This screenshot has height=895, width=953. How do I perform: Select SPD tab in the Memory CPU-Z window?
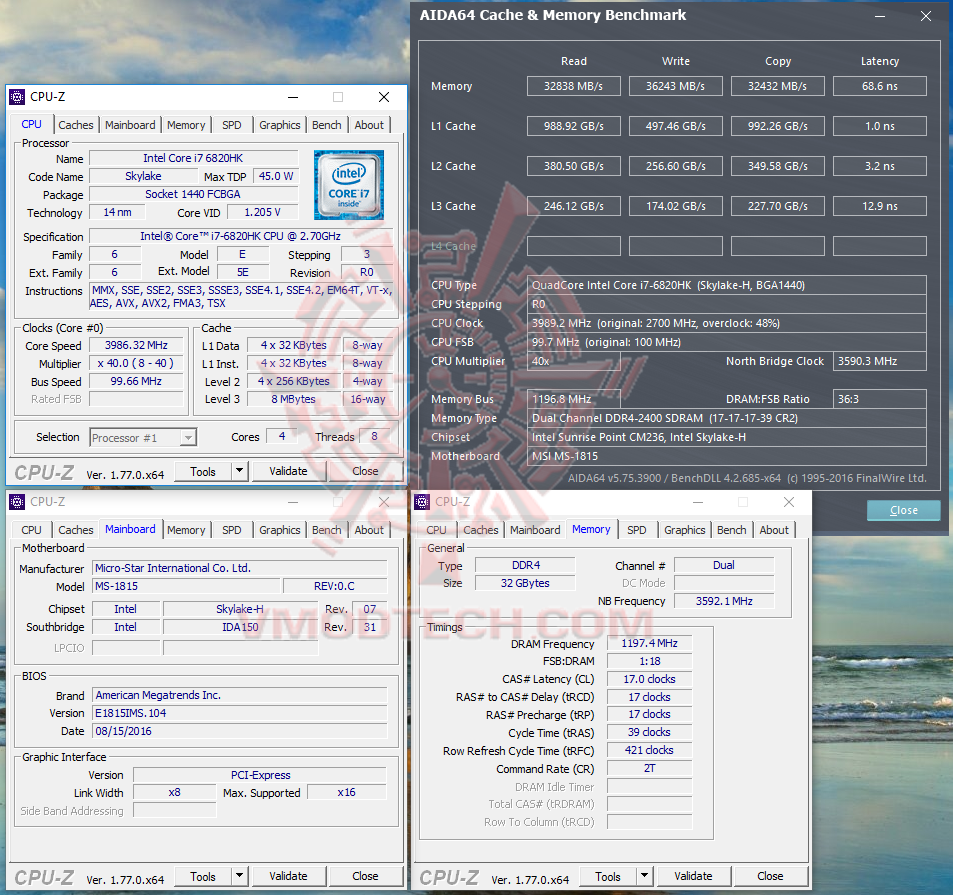coord(636,530)
